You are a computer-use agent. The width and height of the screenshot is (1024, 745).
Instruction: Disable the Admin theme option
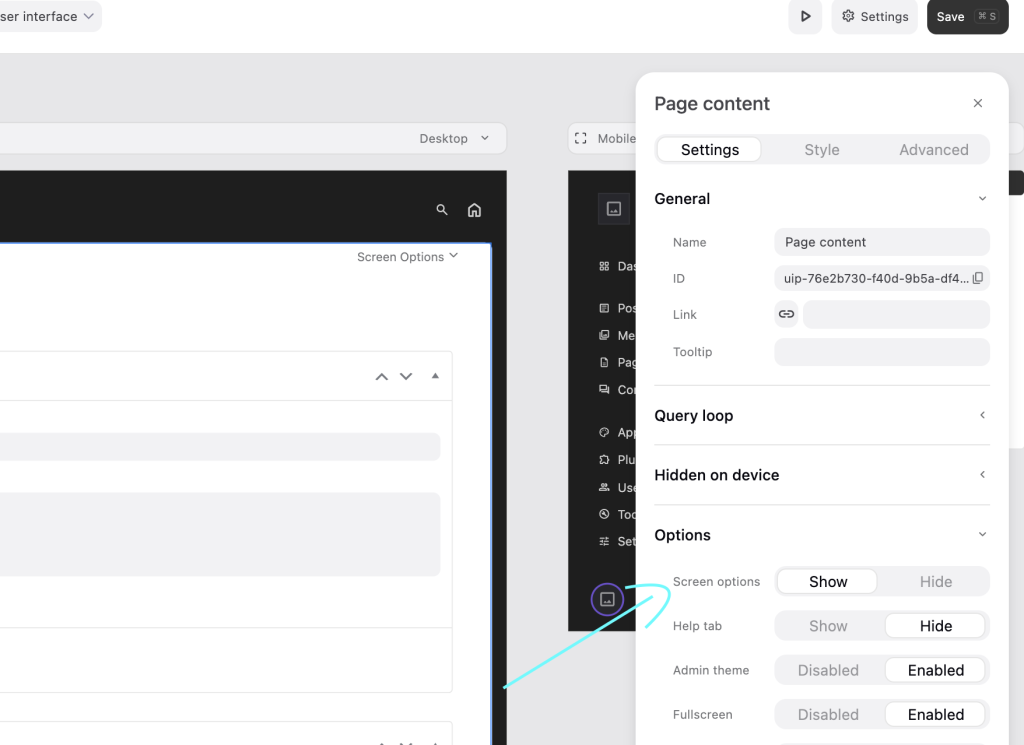pos(827,670)
